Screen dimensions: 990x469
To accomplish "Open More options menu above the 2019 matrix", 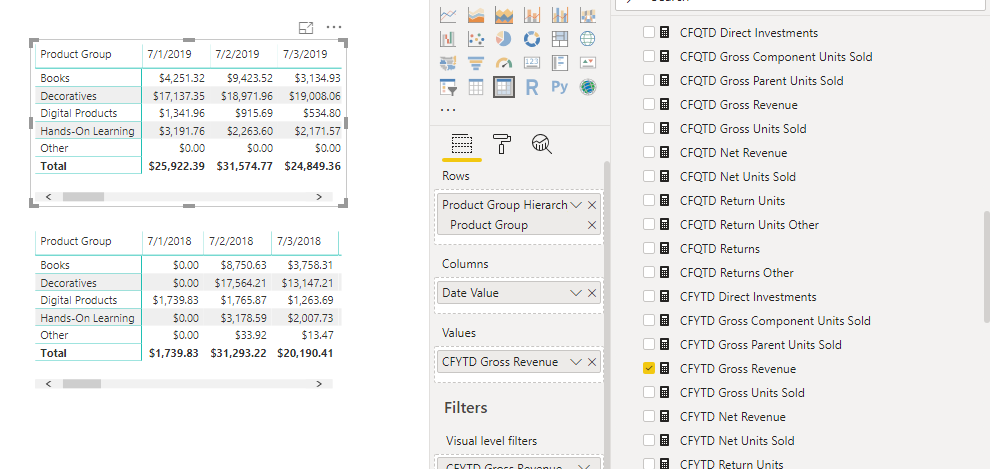I will click(334, 27).
